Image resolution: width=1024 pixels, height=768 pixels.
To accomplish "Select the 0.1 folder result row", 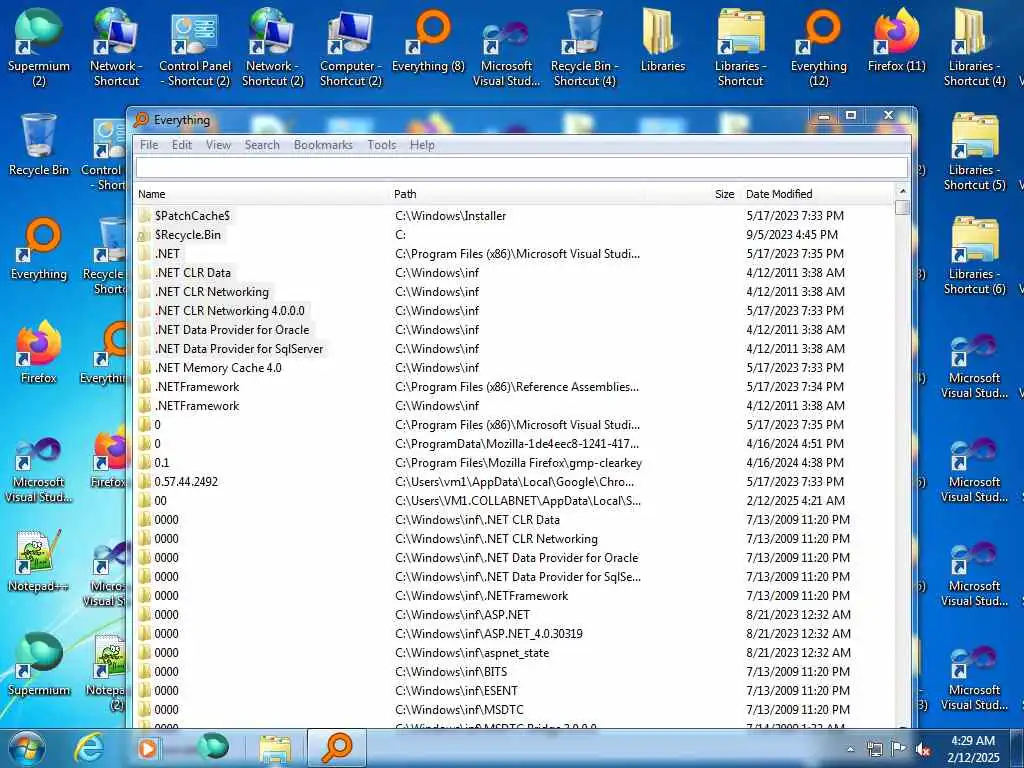I will [515, 462].
